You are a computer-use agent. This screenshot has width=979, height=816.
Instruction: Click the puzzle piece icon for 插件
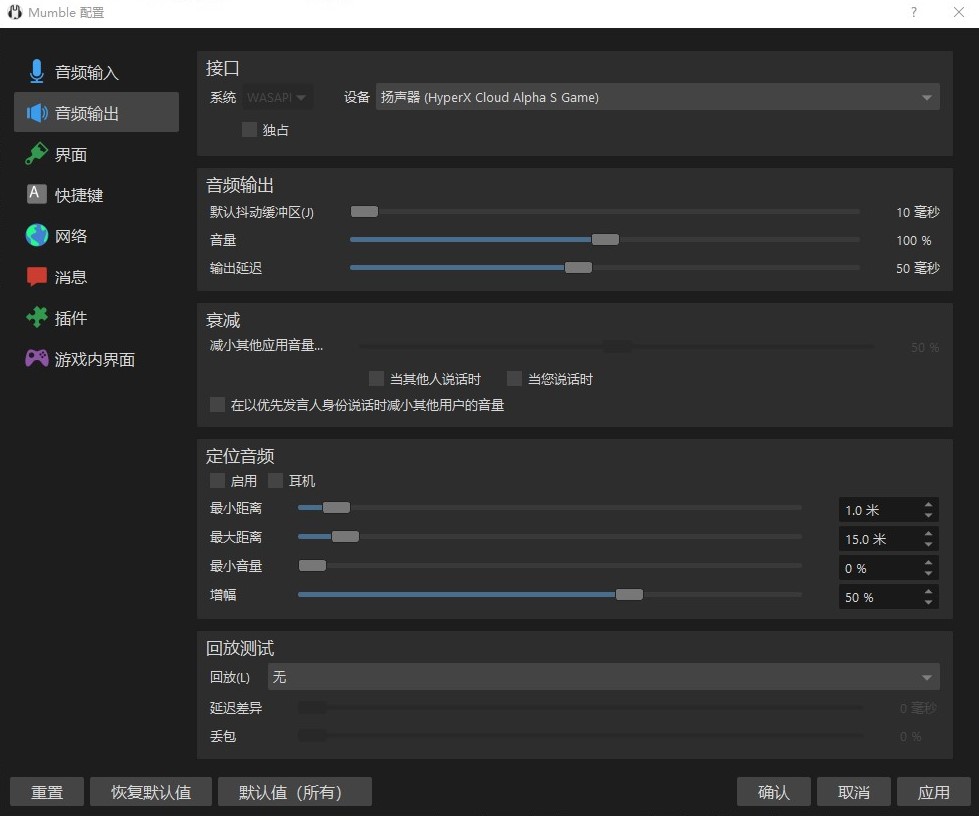37,318
